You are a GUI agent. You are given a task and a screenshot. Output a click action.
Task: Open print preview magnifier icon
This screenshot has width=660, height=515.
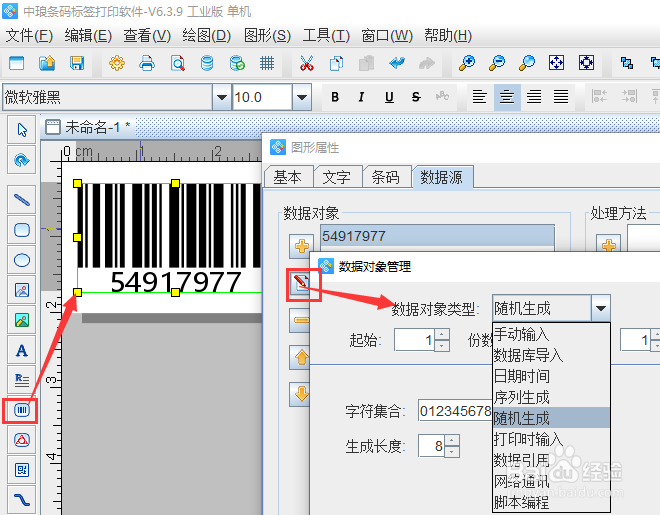[x=177, y=63]
